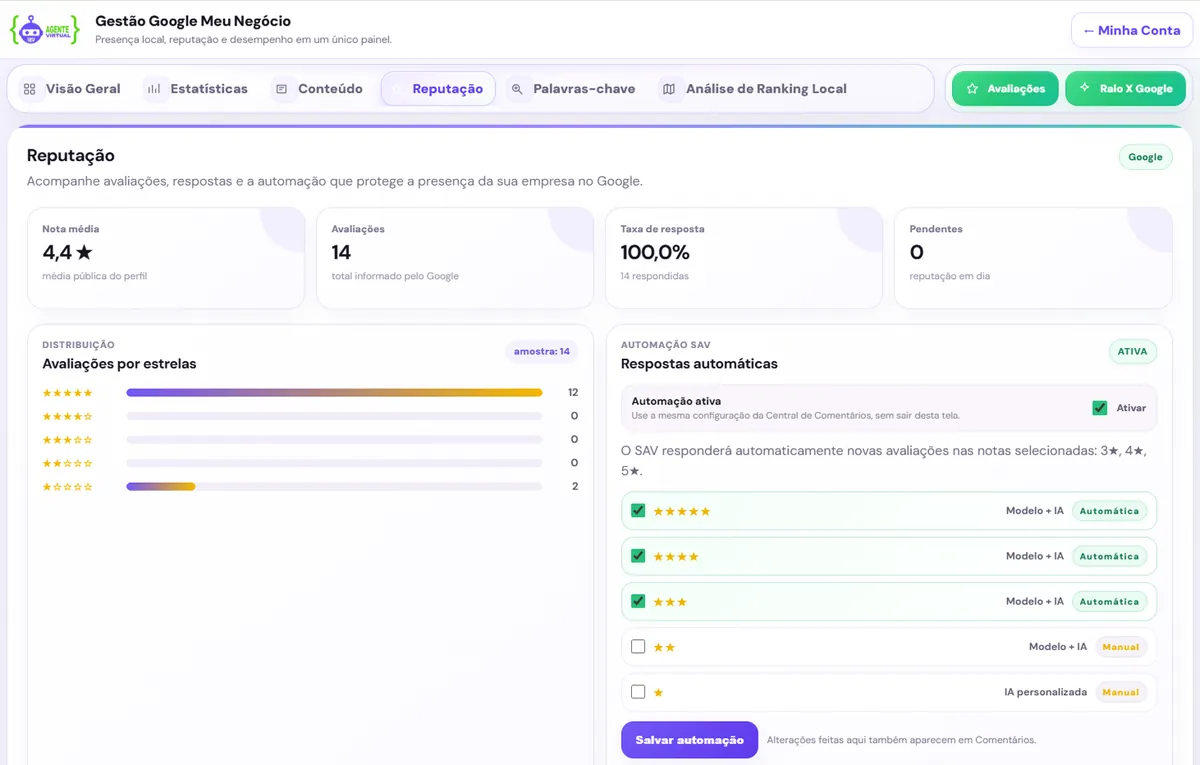The height and width of the screenshot is (765, 1200).
Task: Uncheck the five-star auto-reply checkbox
Action: [x=638, y=510]
